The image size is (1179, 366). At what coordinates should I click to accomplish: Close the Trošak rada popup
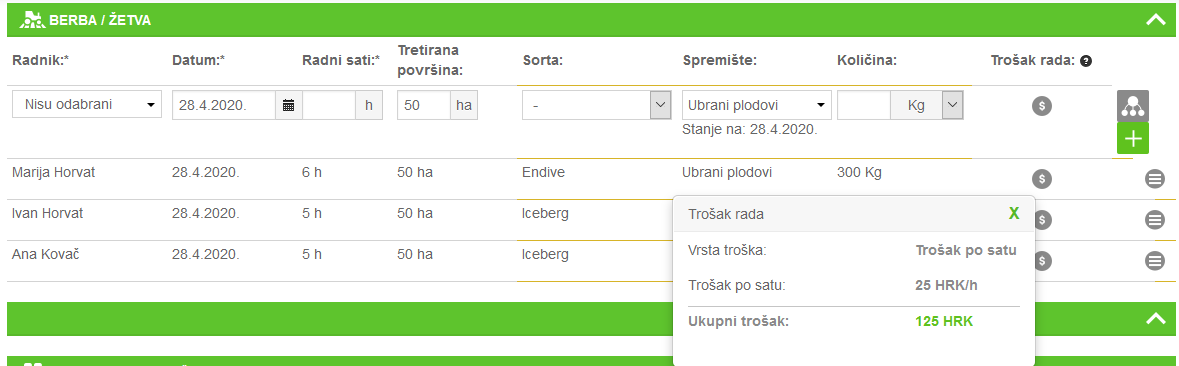1014,213
